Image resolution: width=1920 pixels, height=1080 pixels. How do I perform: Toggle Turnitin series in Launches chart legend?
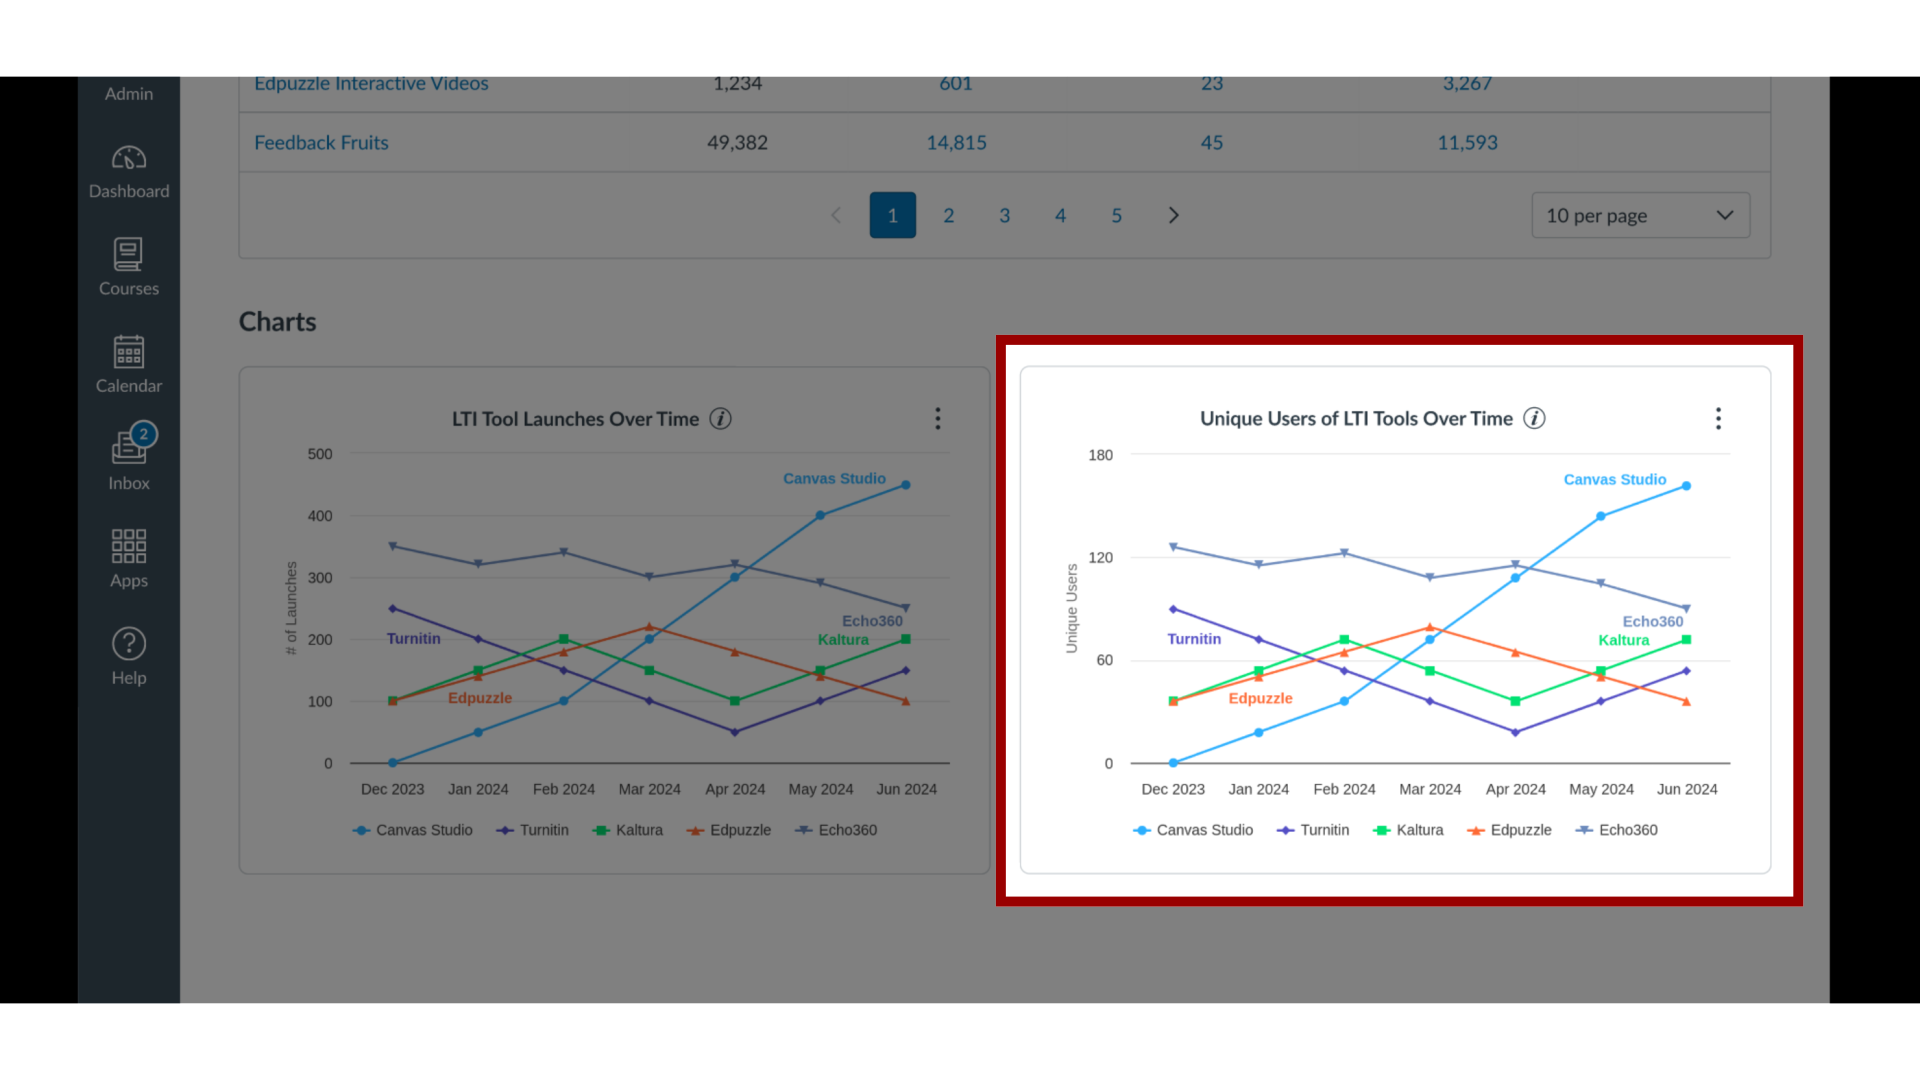[x=532, y=830]
